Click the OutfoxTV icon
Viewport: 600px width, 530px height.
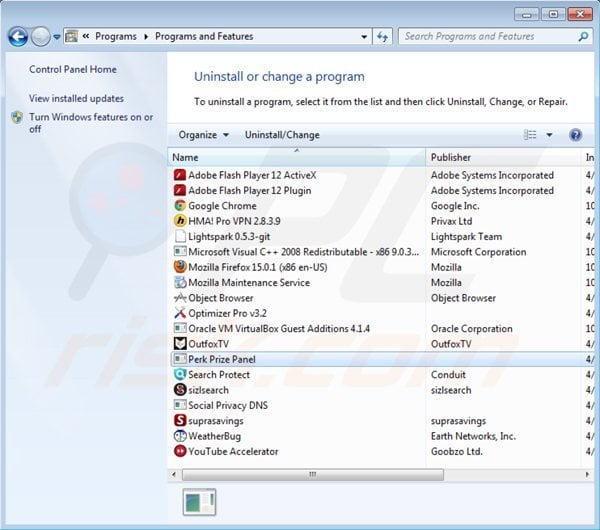[x=180, y=344]
